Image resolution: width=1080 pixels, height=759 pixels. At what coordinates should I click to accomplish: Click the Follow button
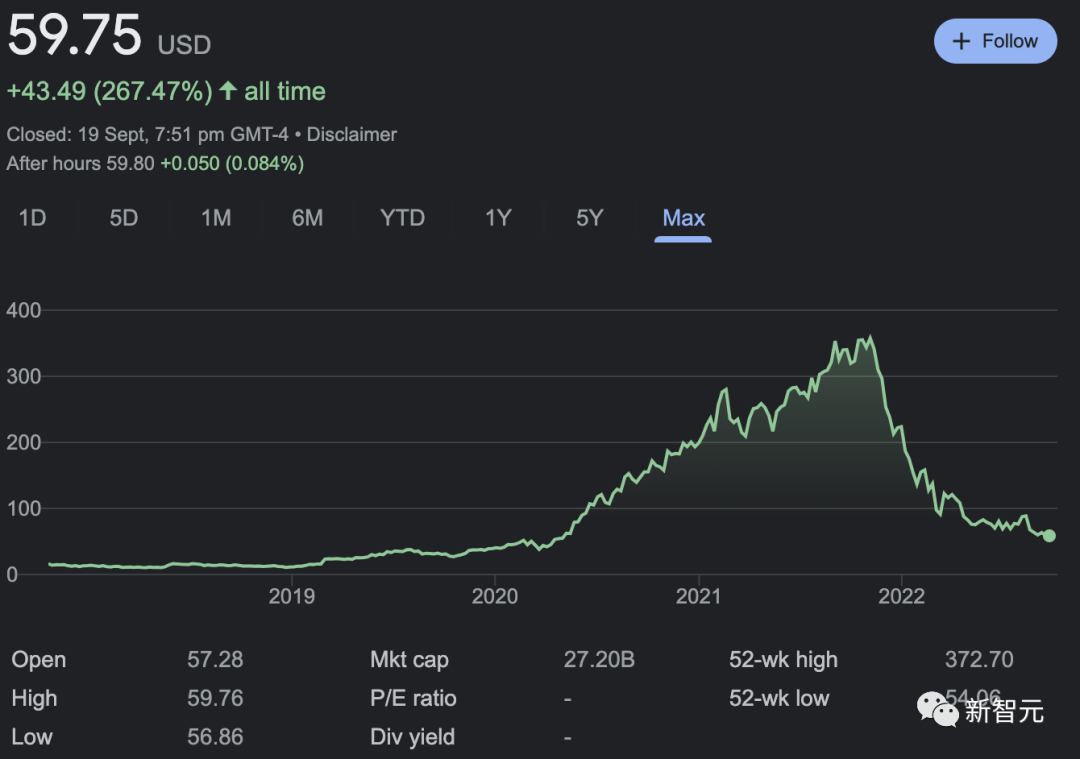click(x=995, y=41)
